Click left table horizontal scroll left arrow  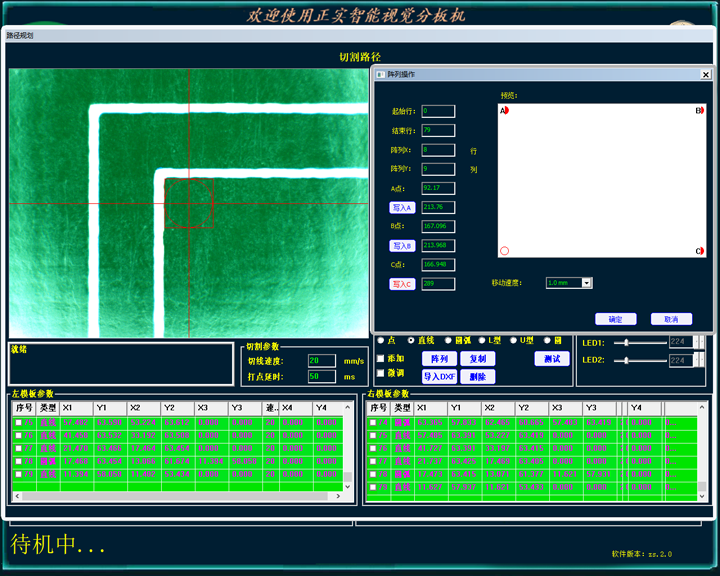click(17, 496)
